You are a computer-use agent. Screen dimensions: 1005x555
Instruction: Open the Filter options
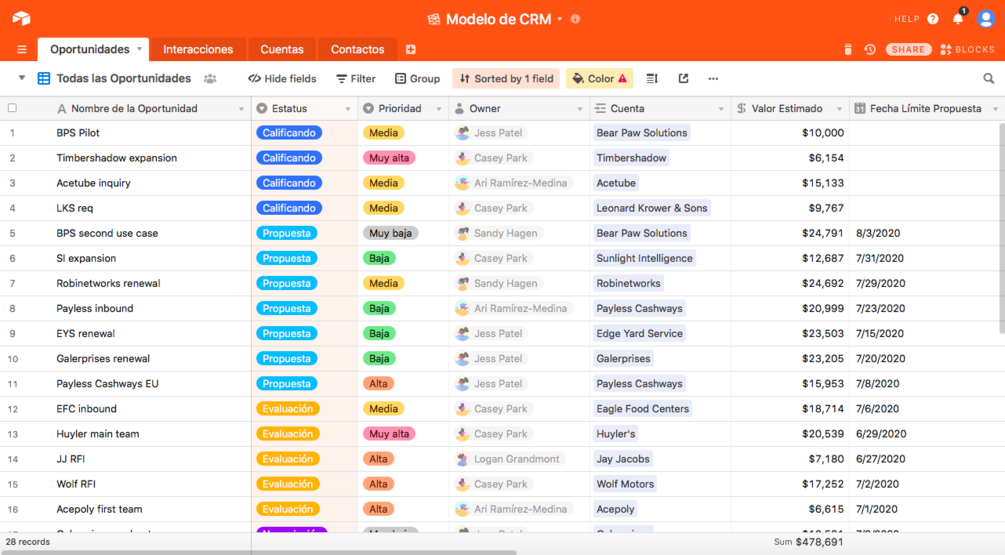pos(356,79)
